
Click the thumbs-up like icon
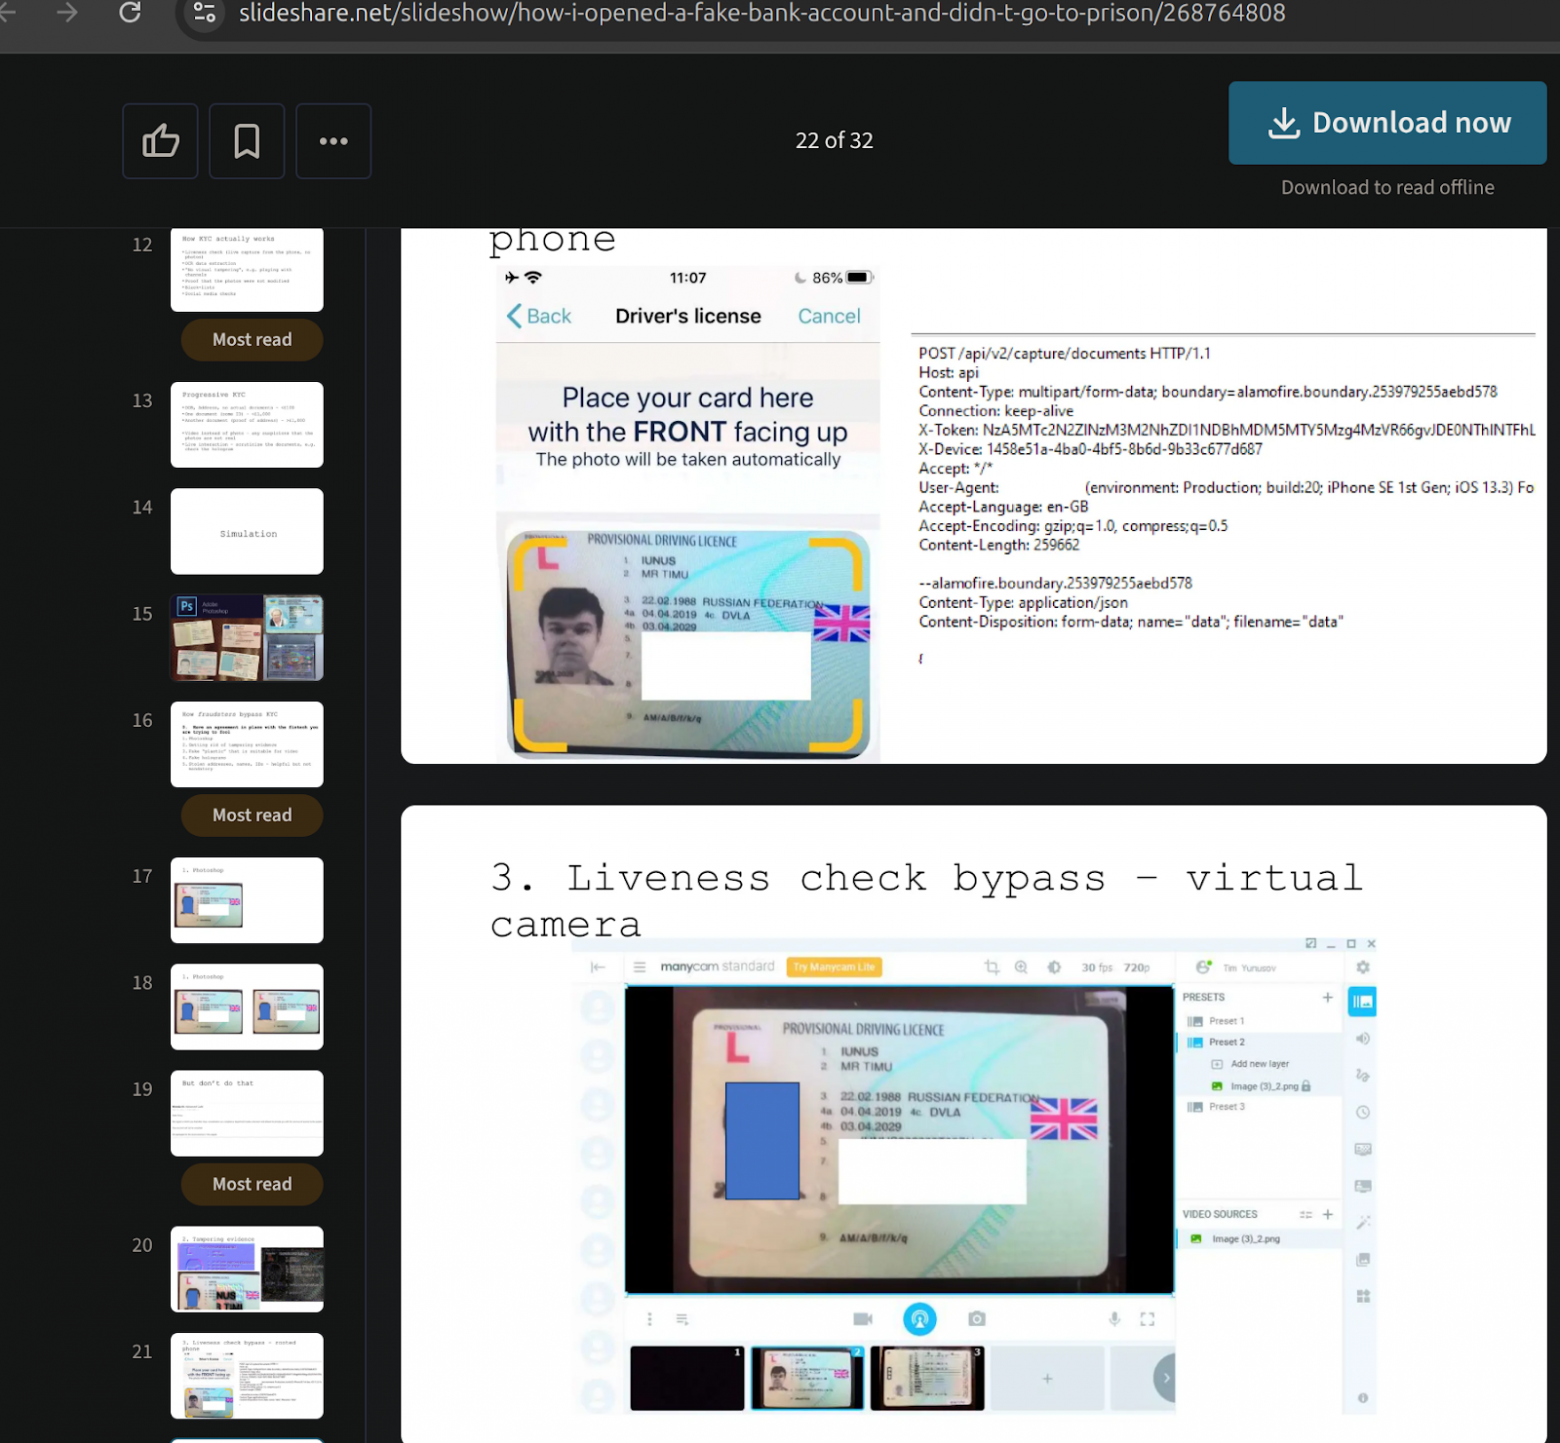coord(160,141)
